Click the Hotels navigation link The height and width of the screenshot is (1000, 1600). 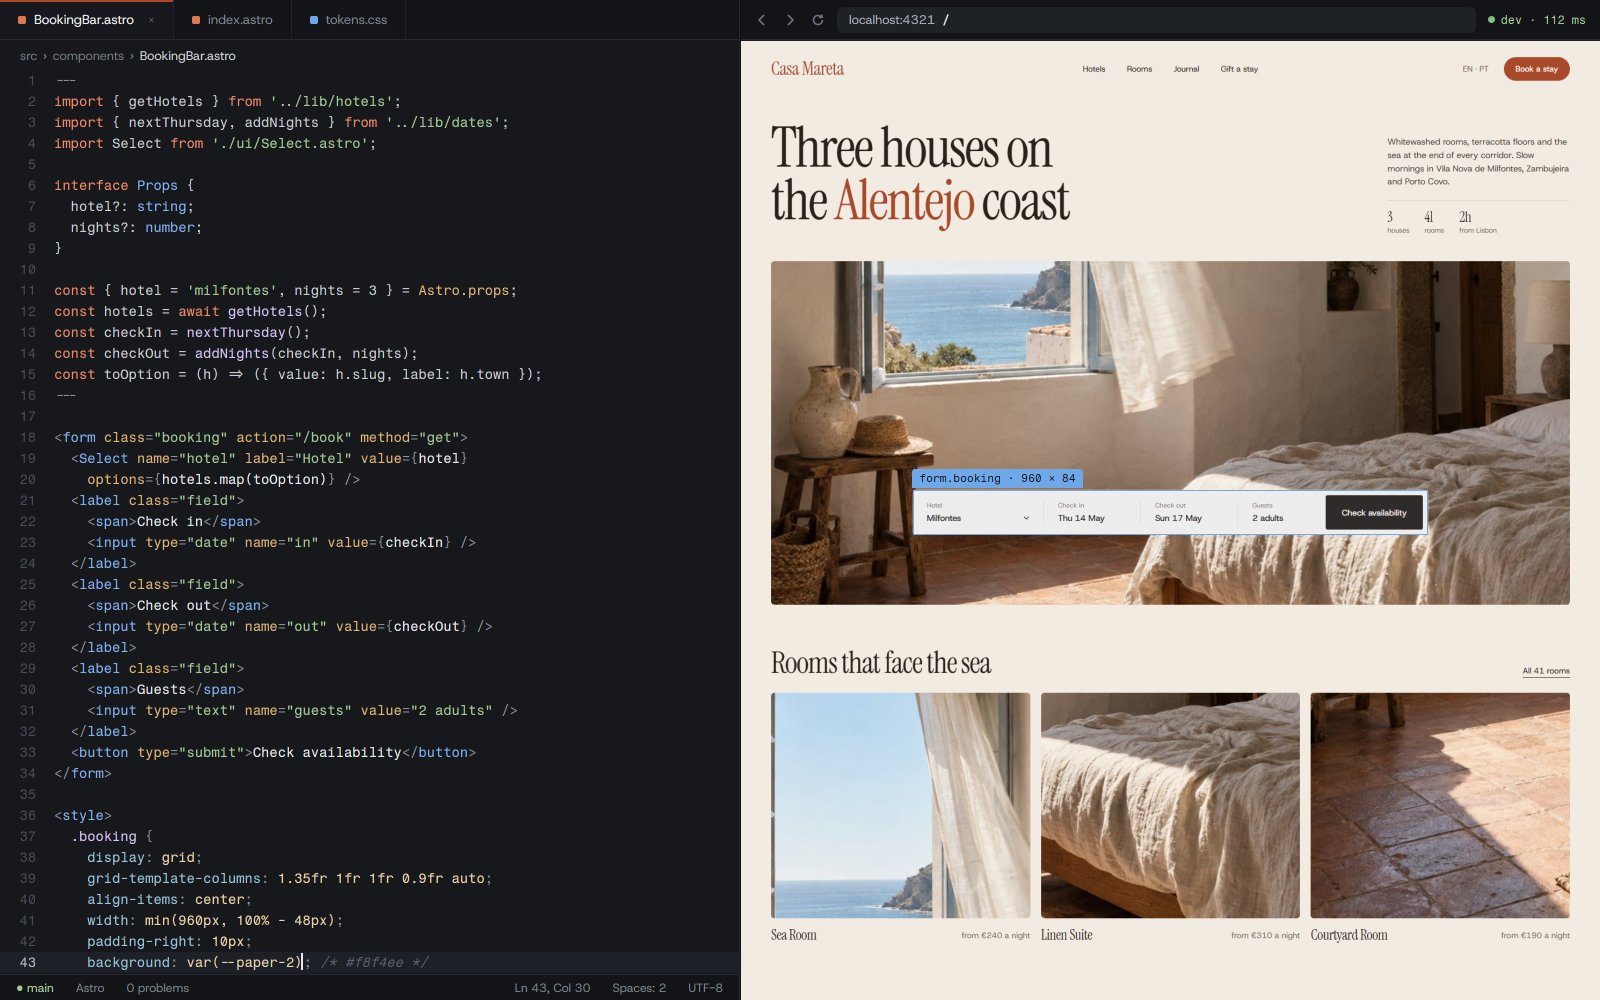click(1094, 69)
